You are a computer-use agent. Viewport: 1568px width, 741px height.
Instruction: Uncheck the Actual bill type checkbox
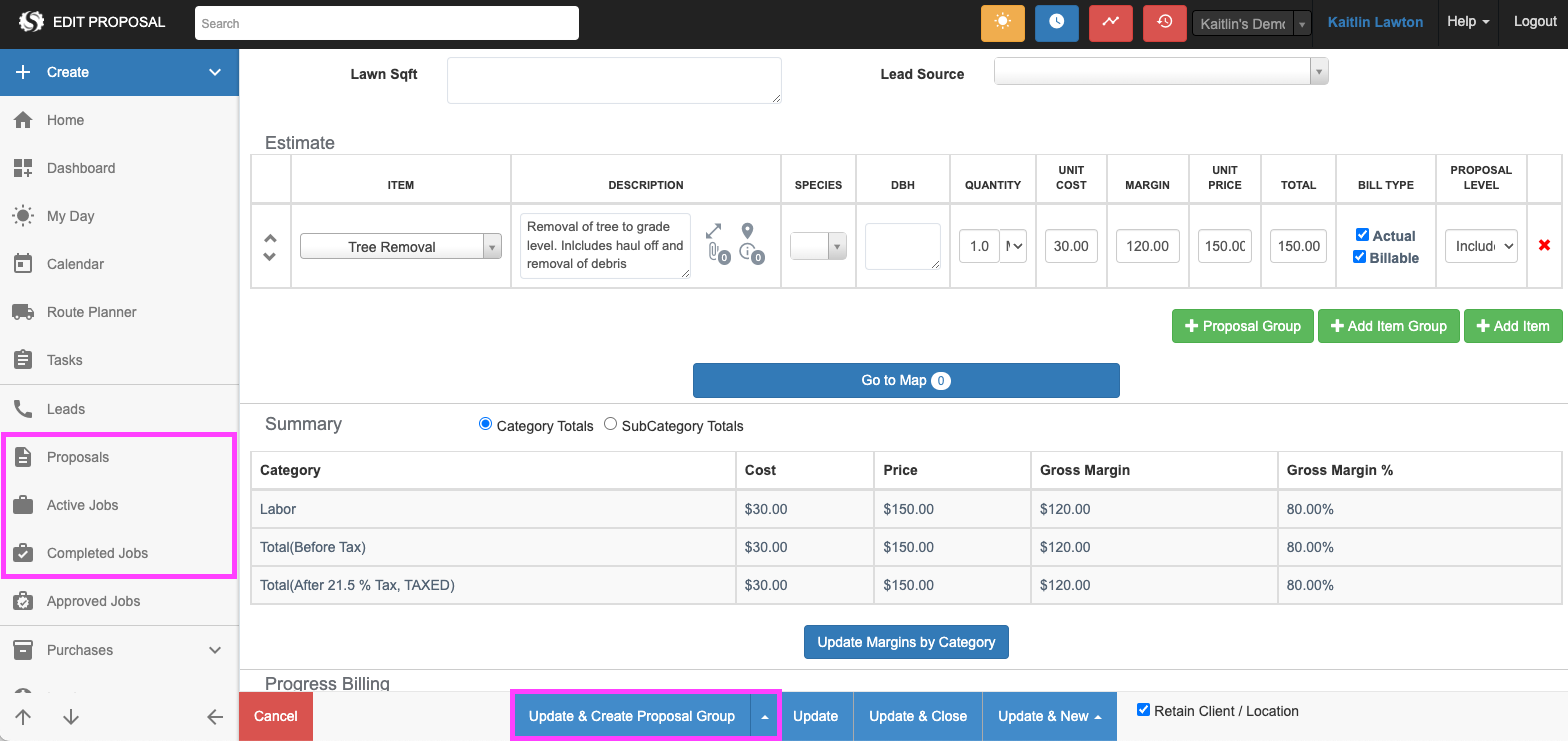tap(1361, 235)
